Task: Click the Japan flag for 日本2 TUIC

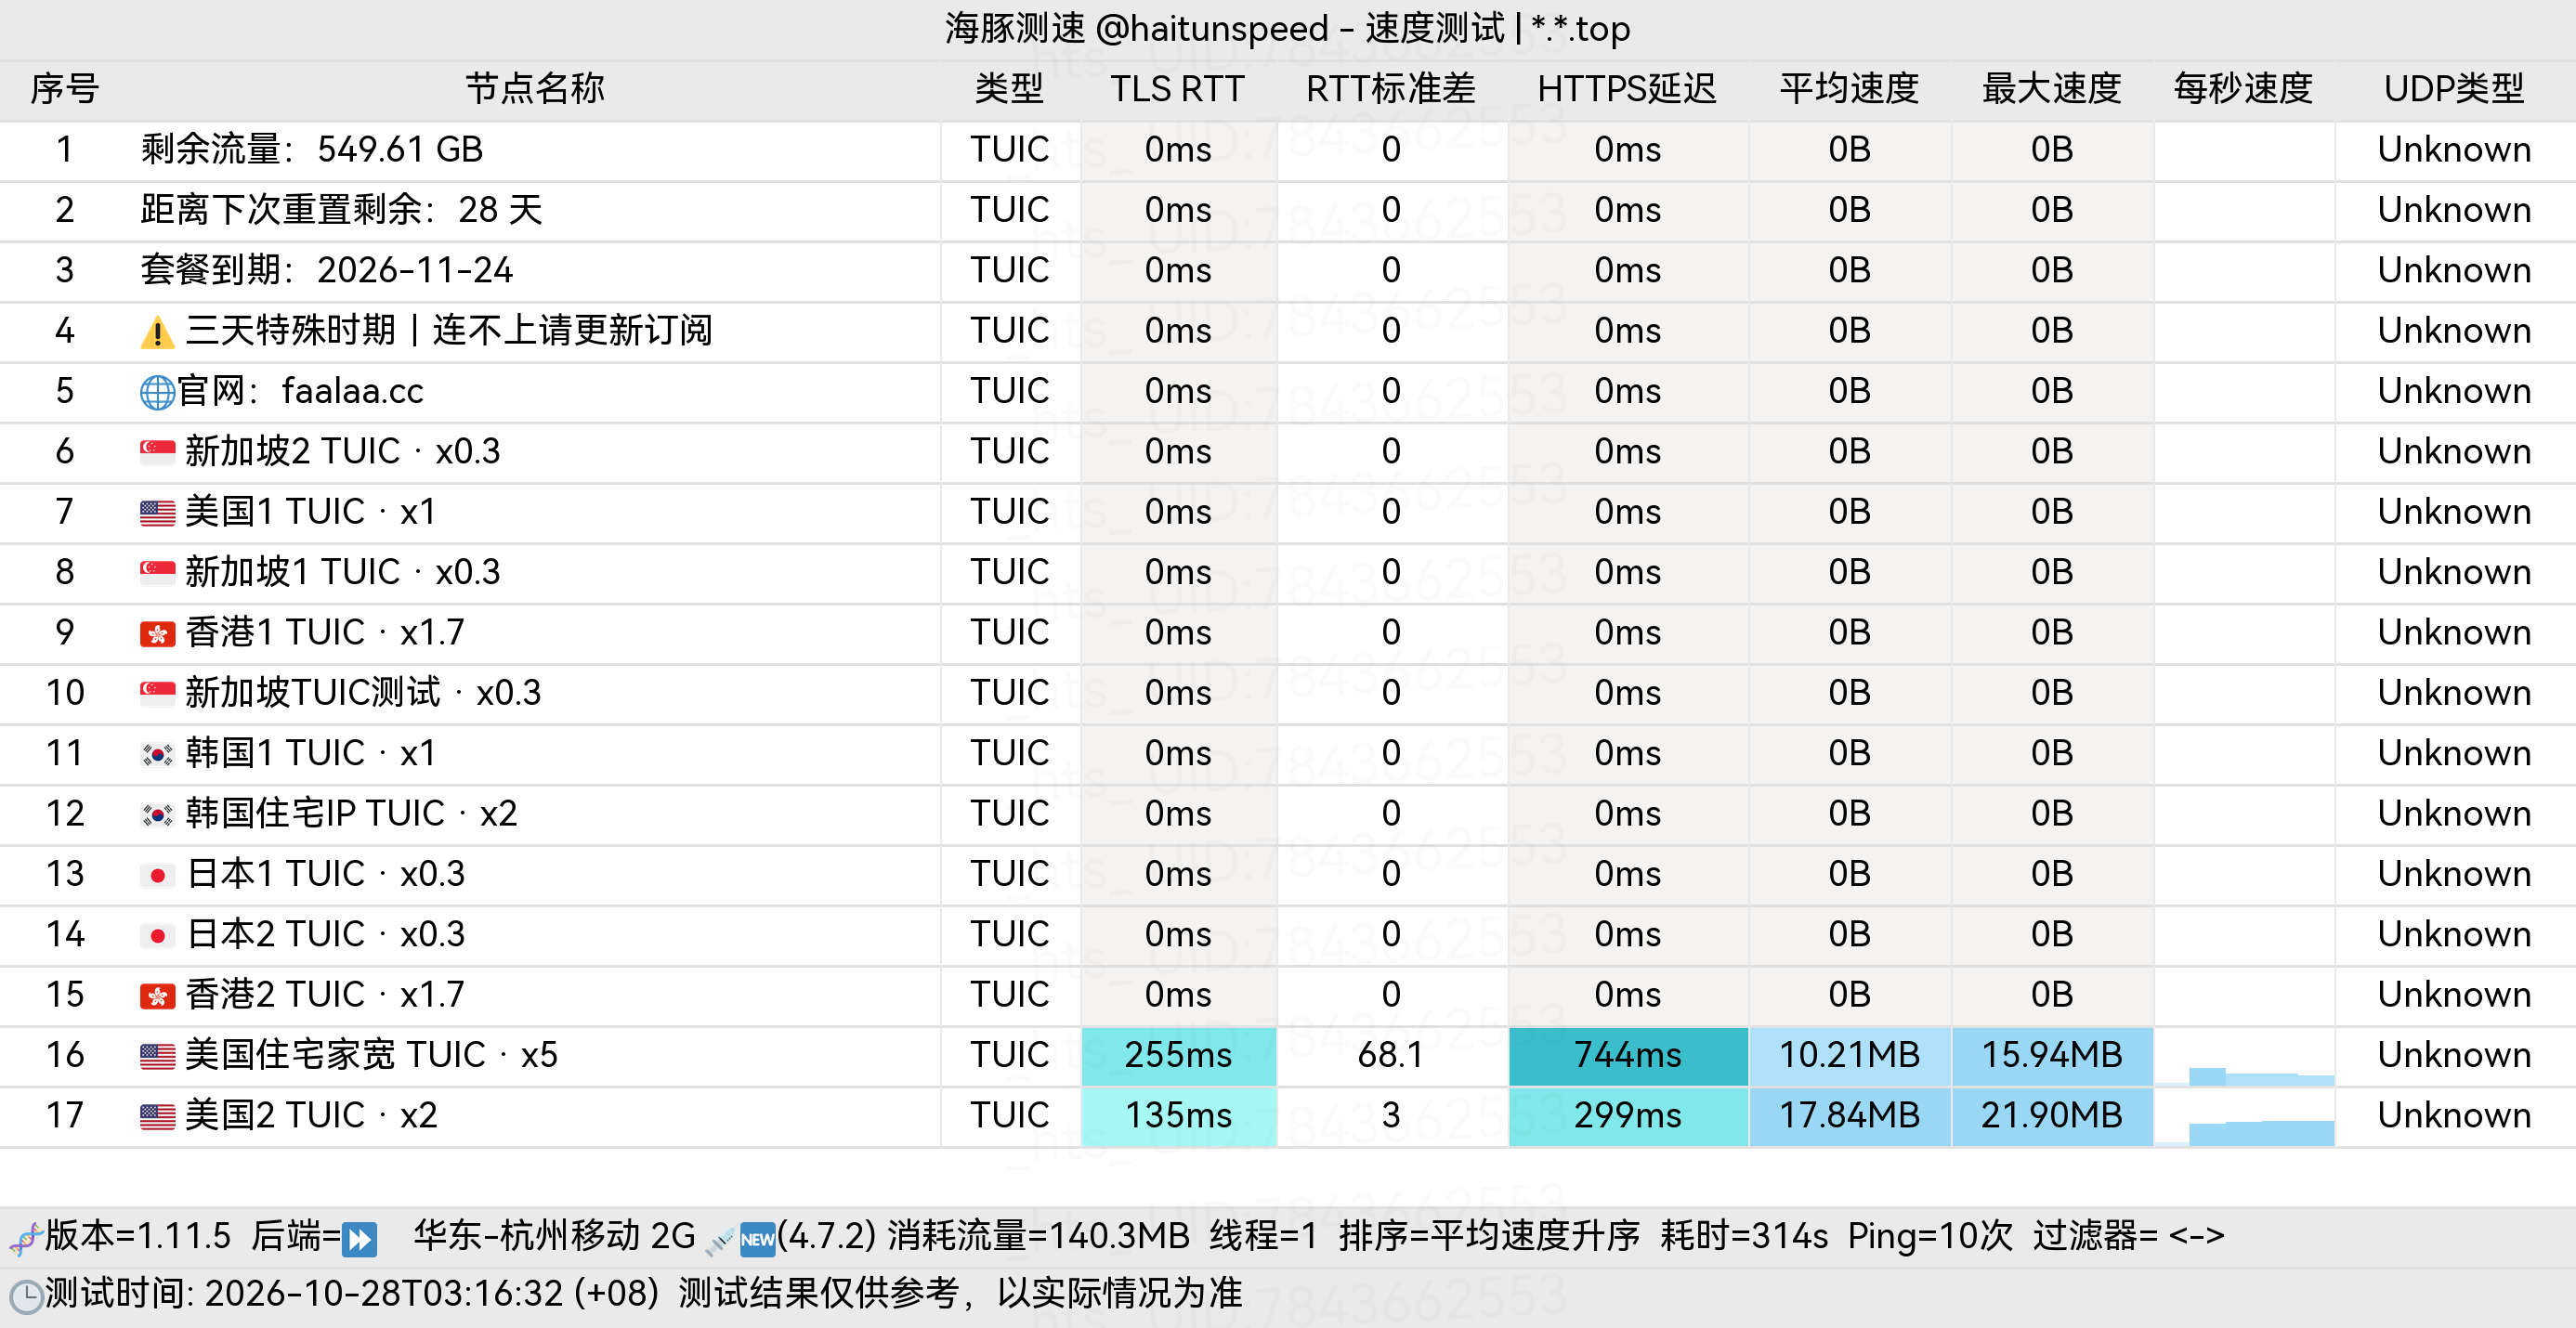Action: [157, 935]
